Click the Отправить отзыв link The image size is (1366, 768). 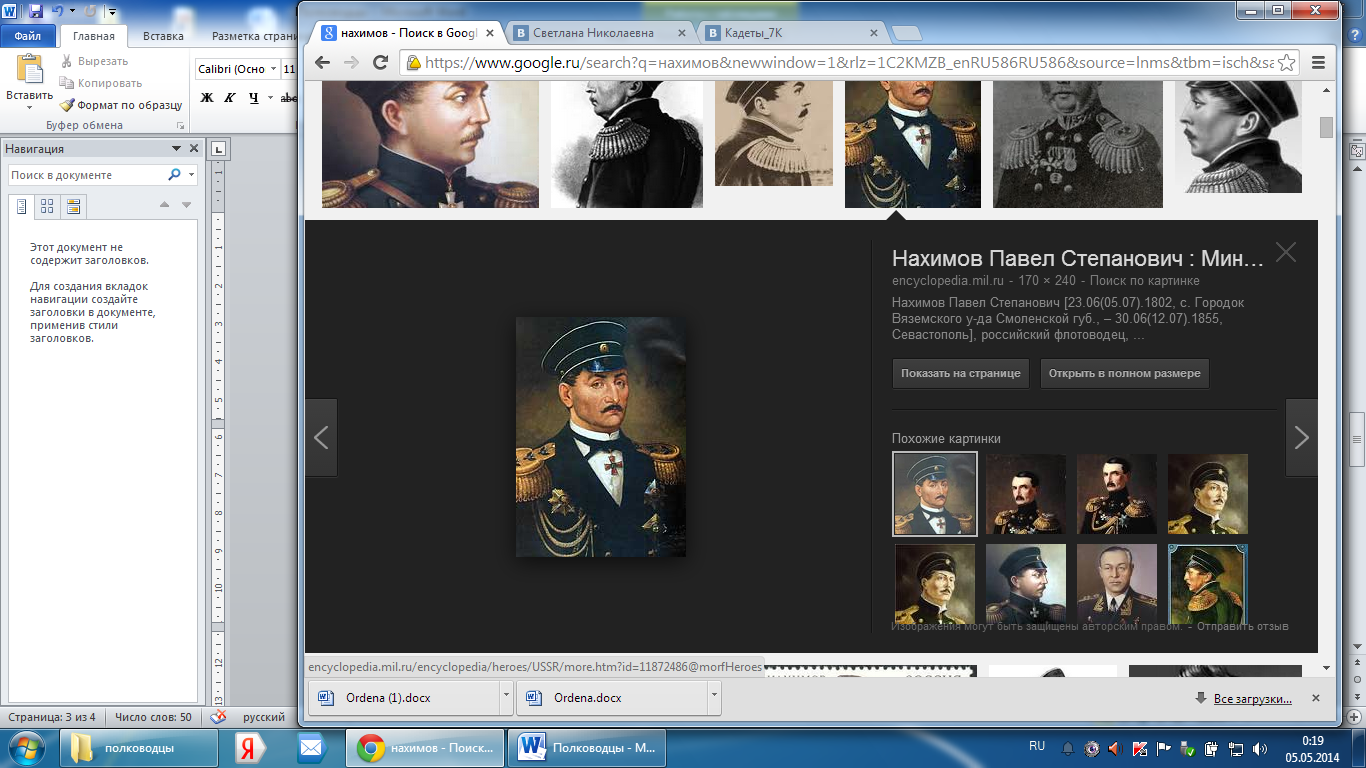tap(1242, 626)
